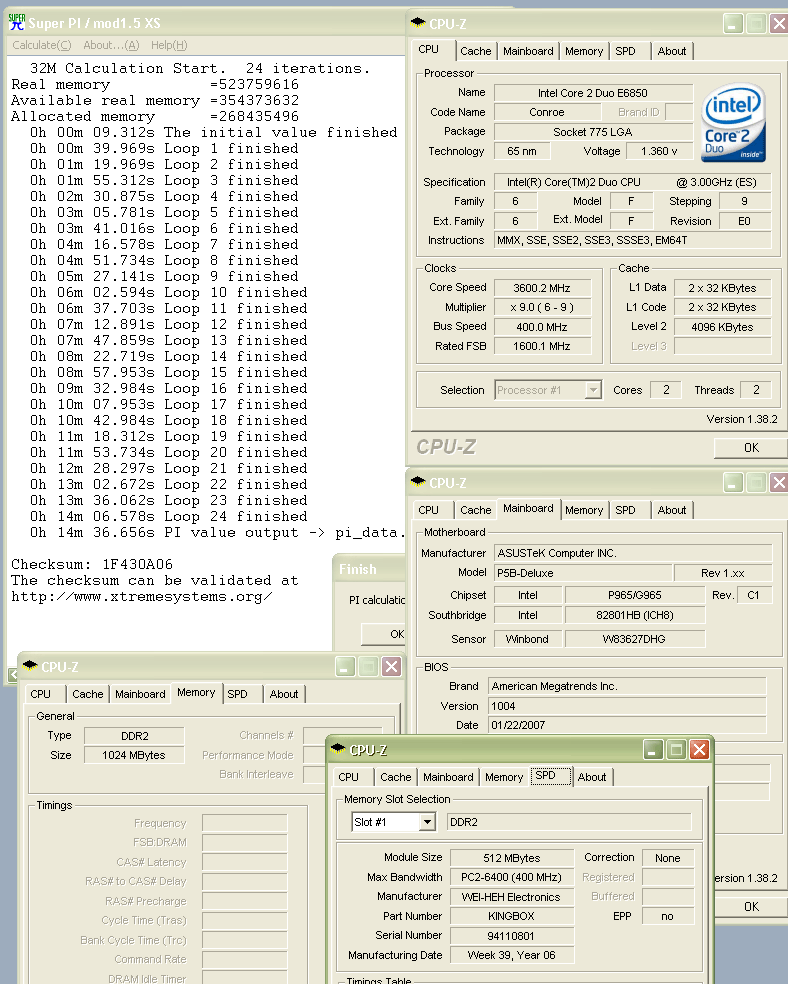The width and height of the screenshot is (788, 984).
Task: Select Cache tab in Mainboard CPU-Z window
Action: coord(476,510)
